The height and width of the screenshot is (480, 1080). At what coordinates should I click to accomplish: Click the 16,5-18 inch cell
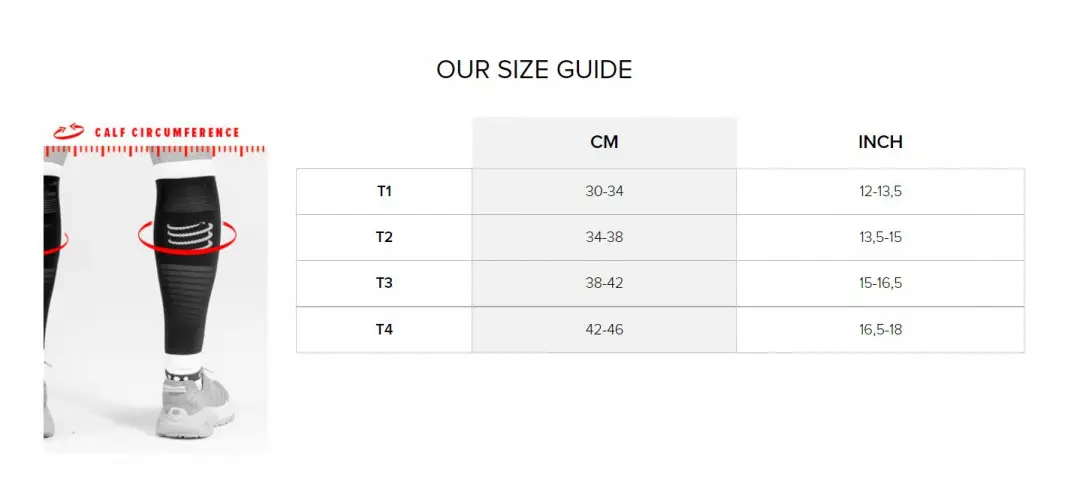(x=880, y=329)
